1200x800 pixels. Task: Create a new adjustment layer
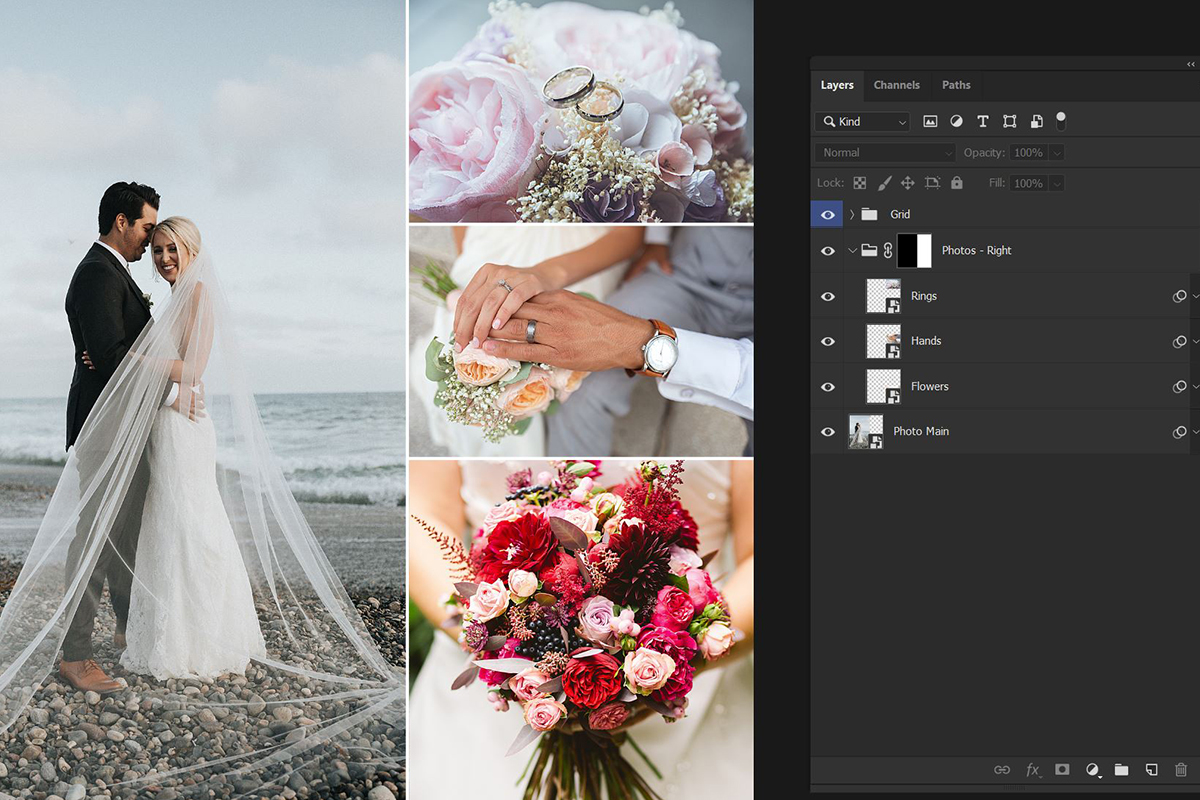pos(1091,769)
